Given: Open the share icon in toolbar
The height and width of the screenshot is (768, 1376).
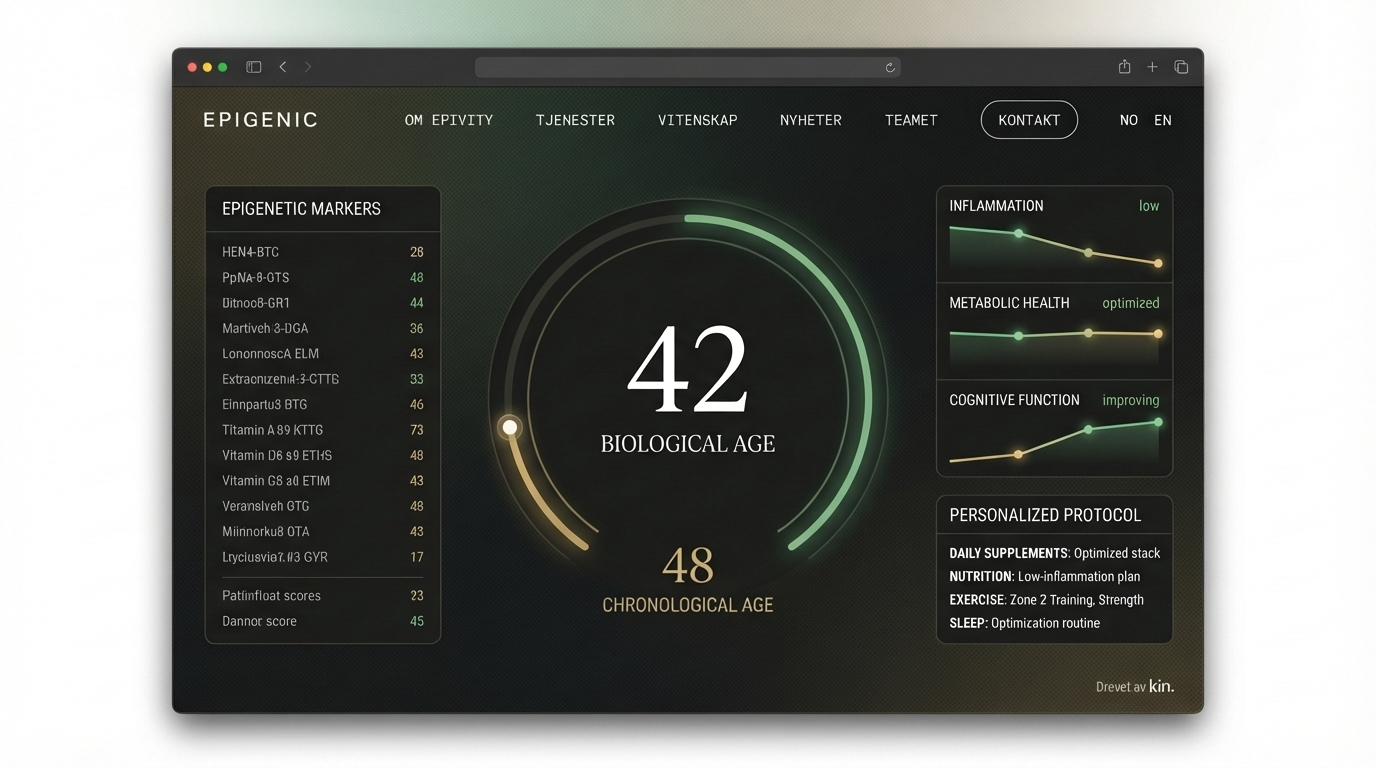Looking at the screenshot, I should [x=1124, y=66].
